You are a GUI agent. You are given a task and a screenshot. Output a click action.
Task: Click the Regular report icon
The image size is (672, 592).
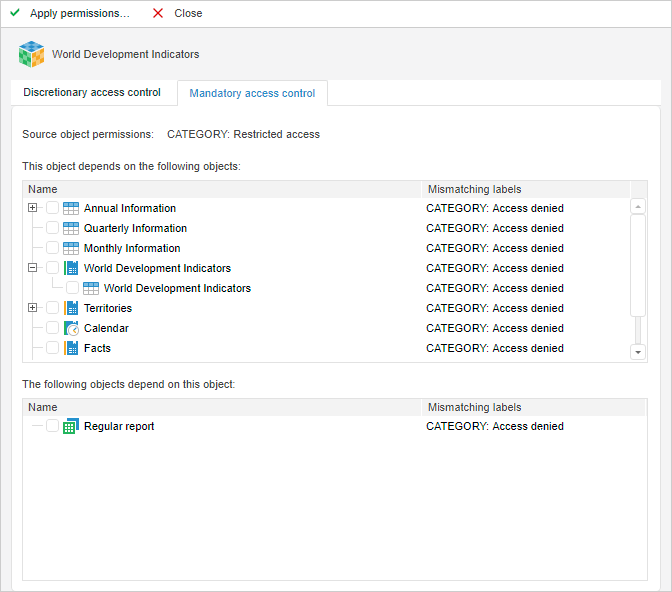(71, 426)
